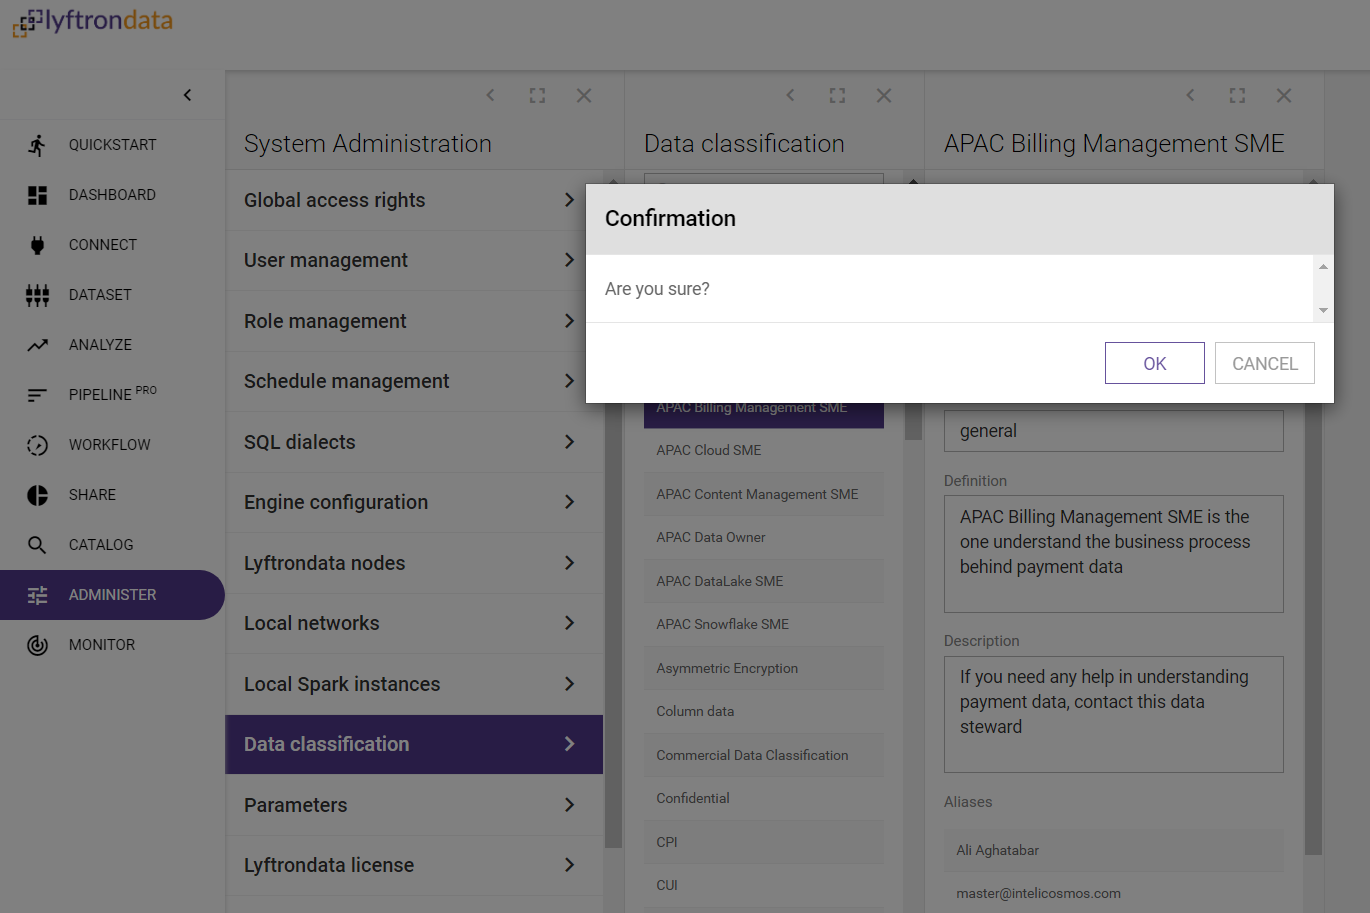Image resolution: width=1370 pixels, height=913 pixels.
Task: Click Ali Aghatabar alias entry
Action: click(1114, 850)
